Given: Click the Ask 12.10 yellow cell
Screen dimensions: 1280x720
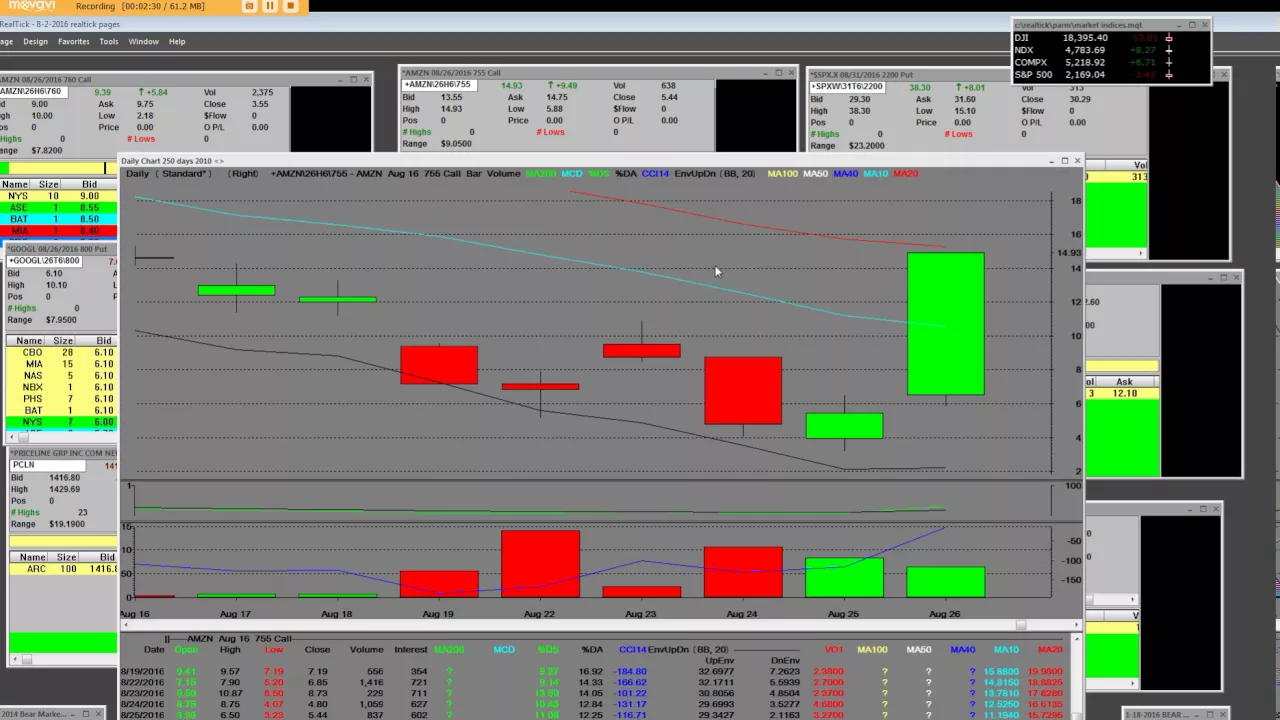Looking at the screenshot, I should (1122, 393).
